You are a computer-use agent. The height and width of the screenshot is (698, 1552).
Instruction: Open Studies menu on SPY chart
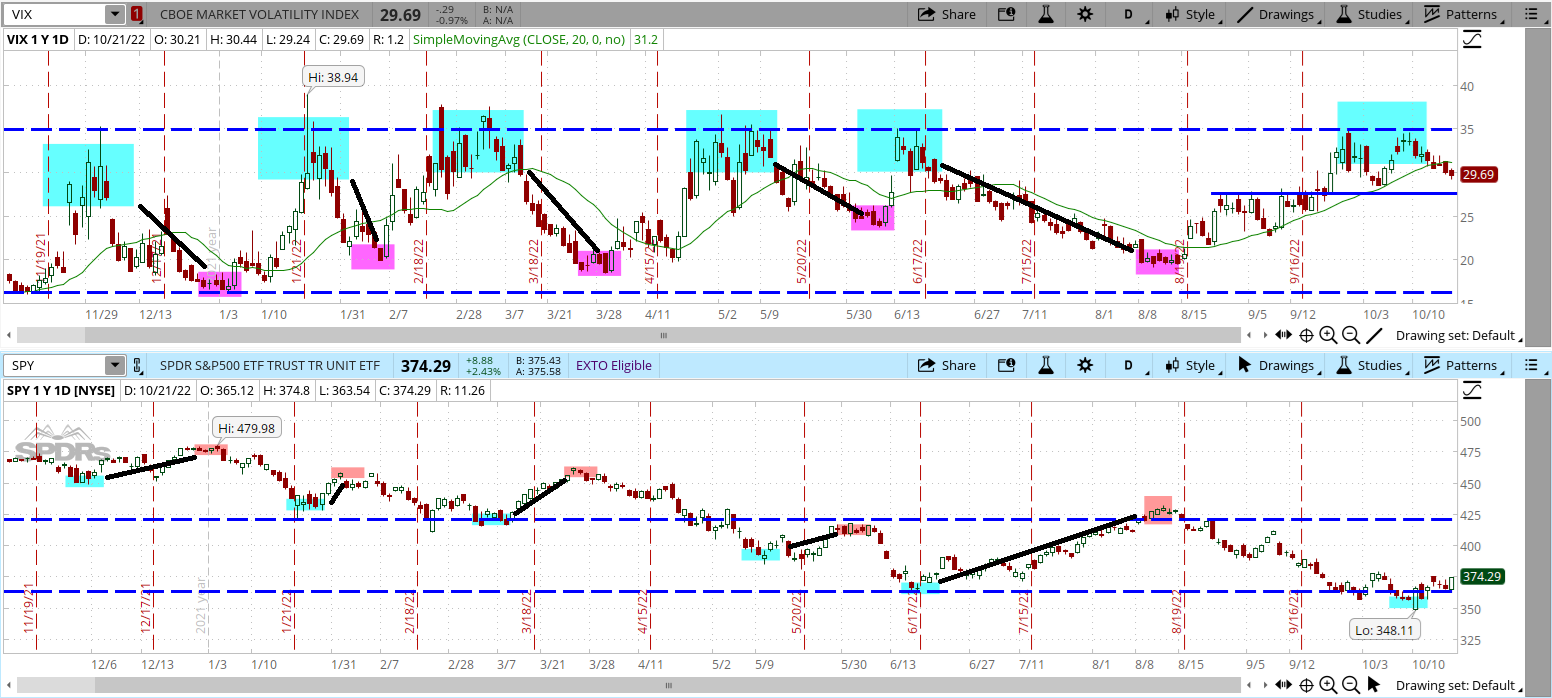pyautogui.click(x=1368, y=365)
